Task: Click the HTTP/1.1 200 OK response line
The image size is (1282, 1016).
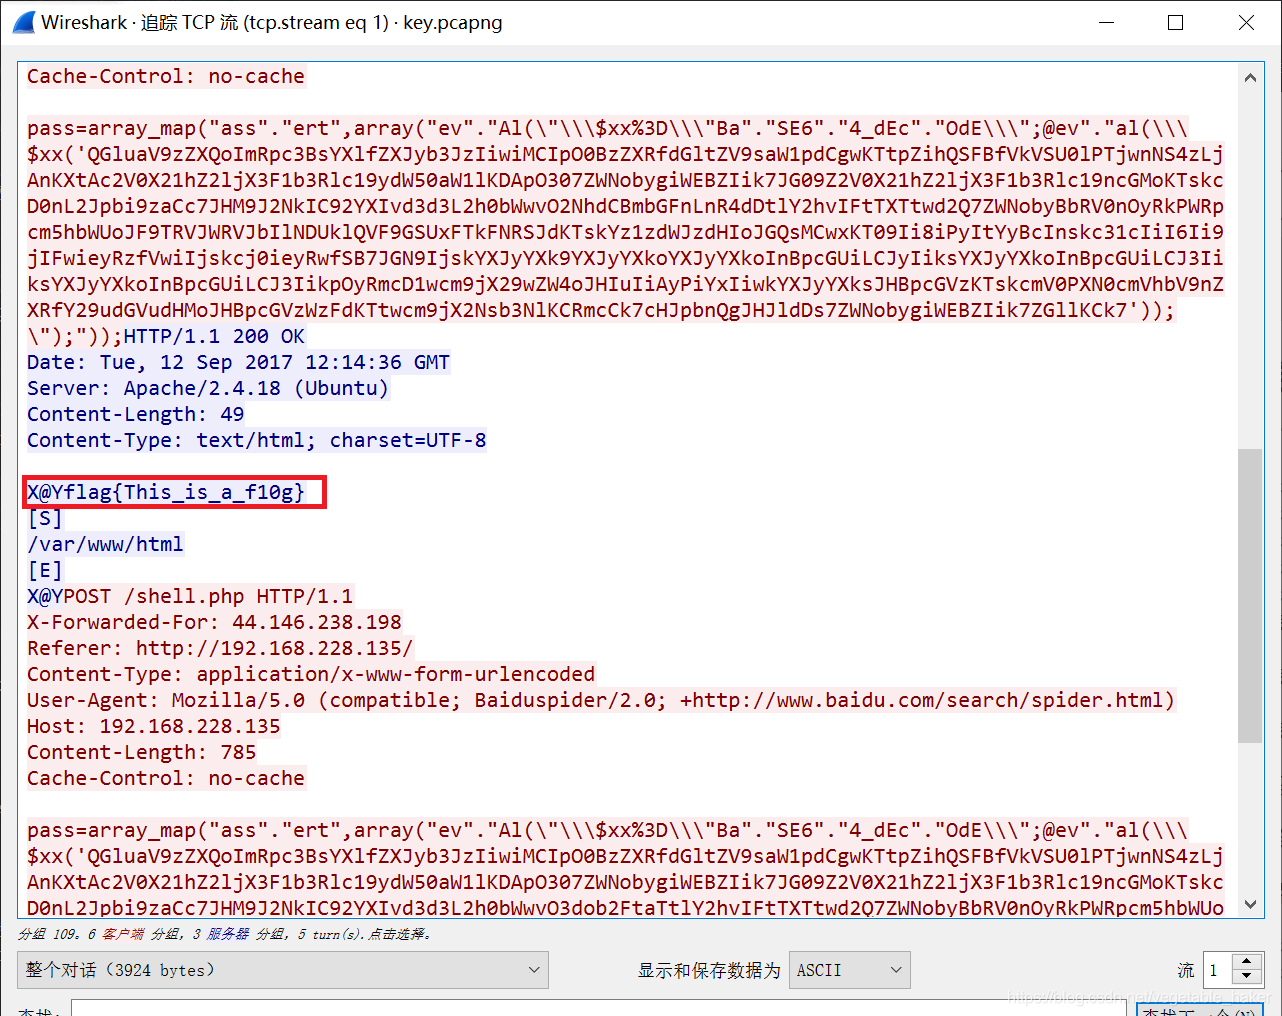Action: [x=214, y=336]
